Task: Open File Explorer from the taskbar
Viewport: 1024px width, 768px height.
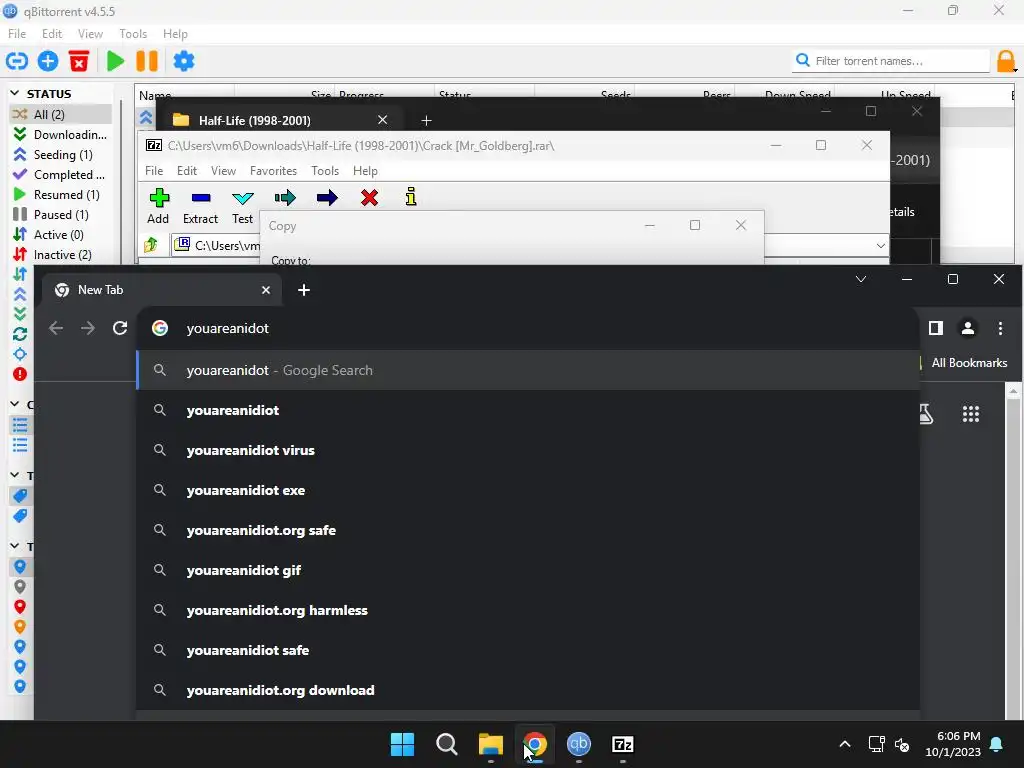Action: [490, 744]
